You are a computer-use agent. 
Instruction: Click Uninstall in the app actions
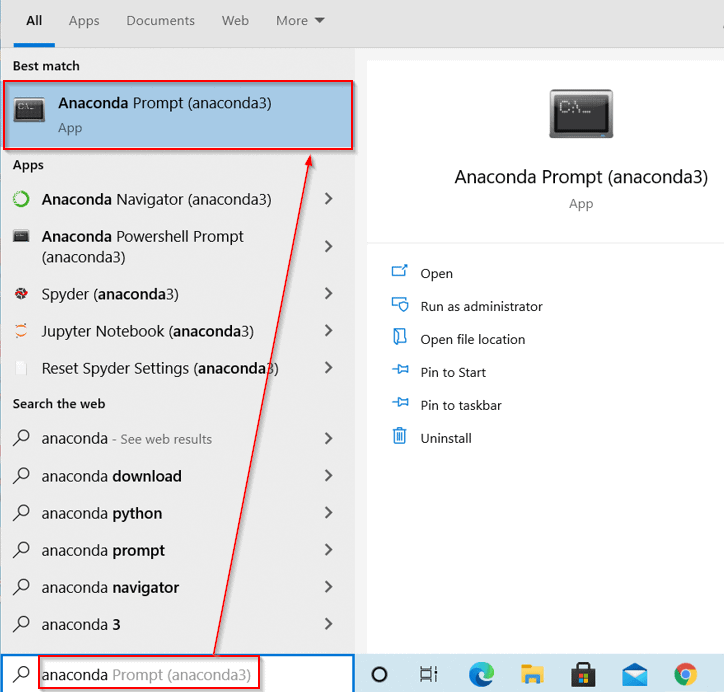coord(446,438)
